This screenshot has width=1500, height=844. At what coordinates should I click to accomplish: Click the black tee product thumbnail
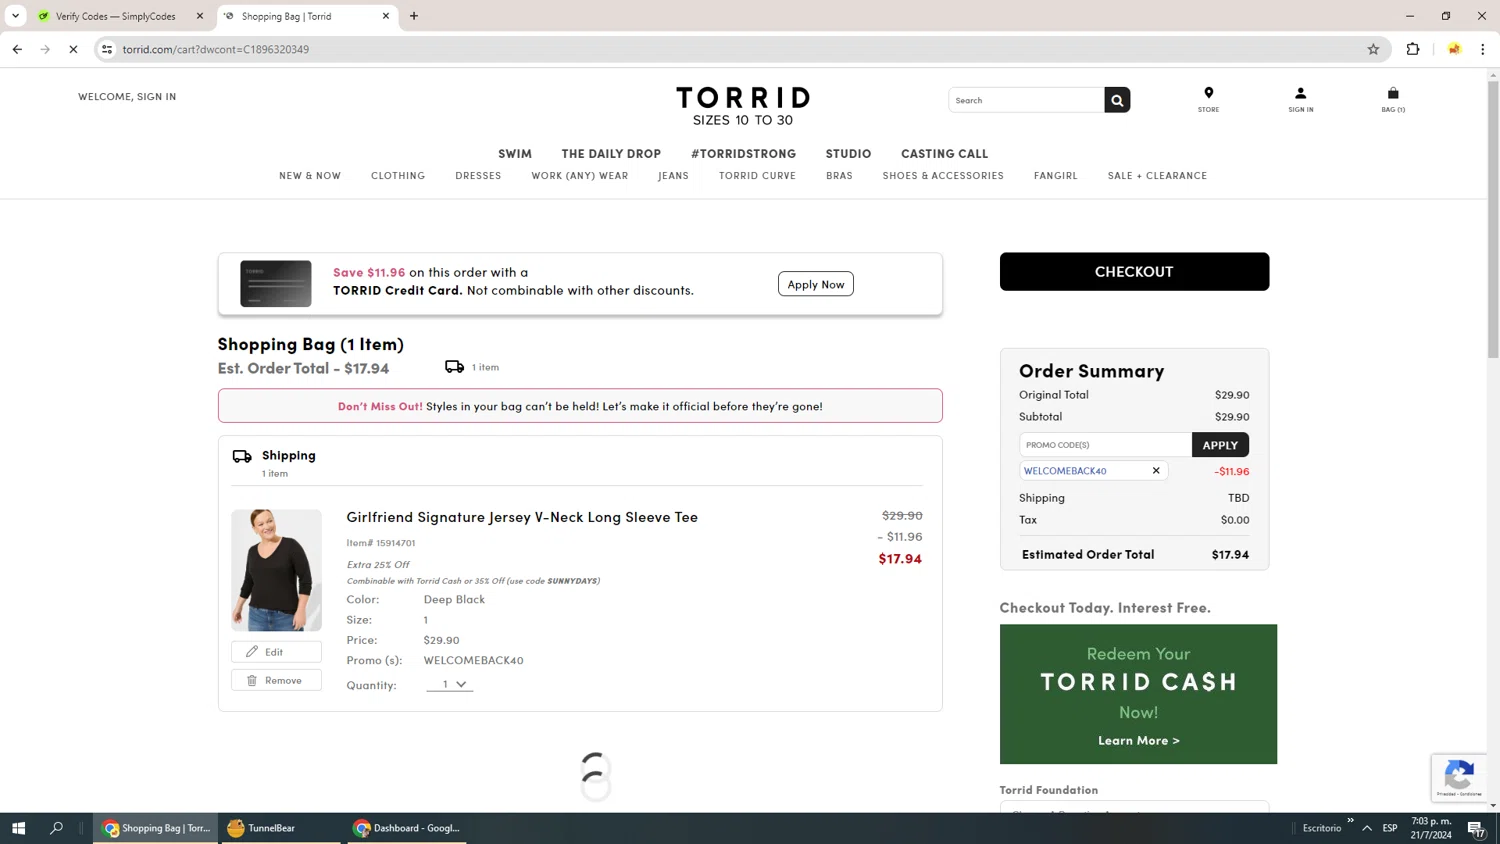[277, 570]
